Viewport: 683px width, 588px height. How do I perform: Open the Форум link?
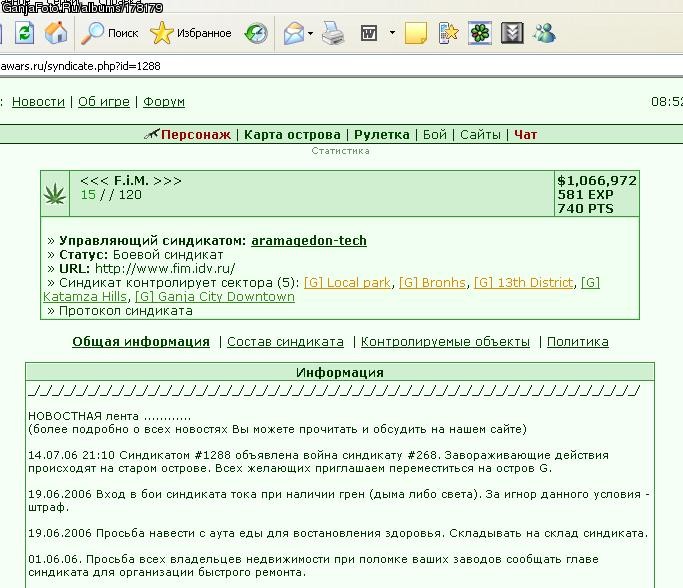[x=164, y=102]
